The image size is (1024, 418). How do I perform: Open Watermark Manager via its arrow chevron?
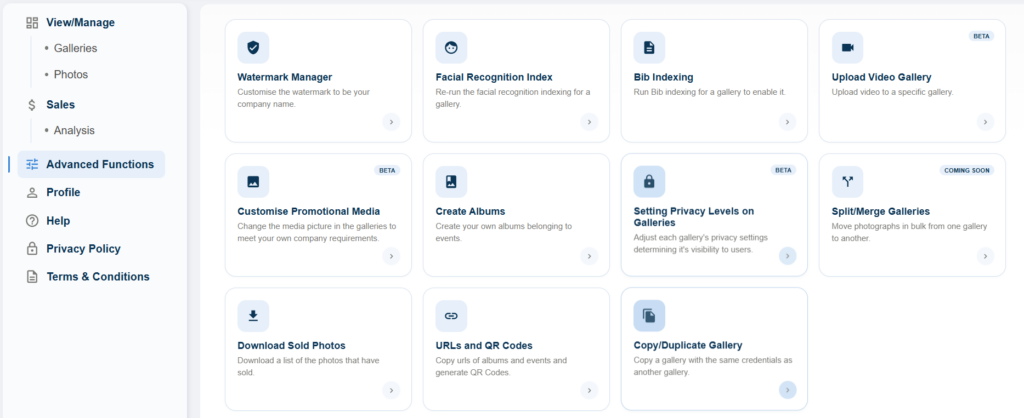[x=391, y=121]
